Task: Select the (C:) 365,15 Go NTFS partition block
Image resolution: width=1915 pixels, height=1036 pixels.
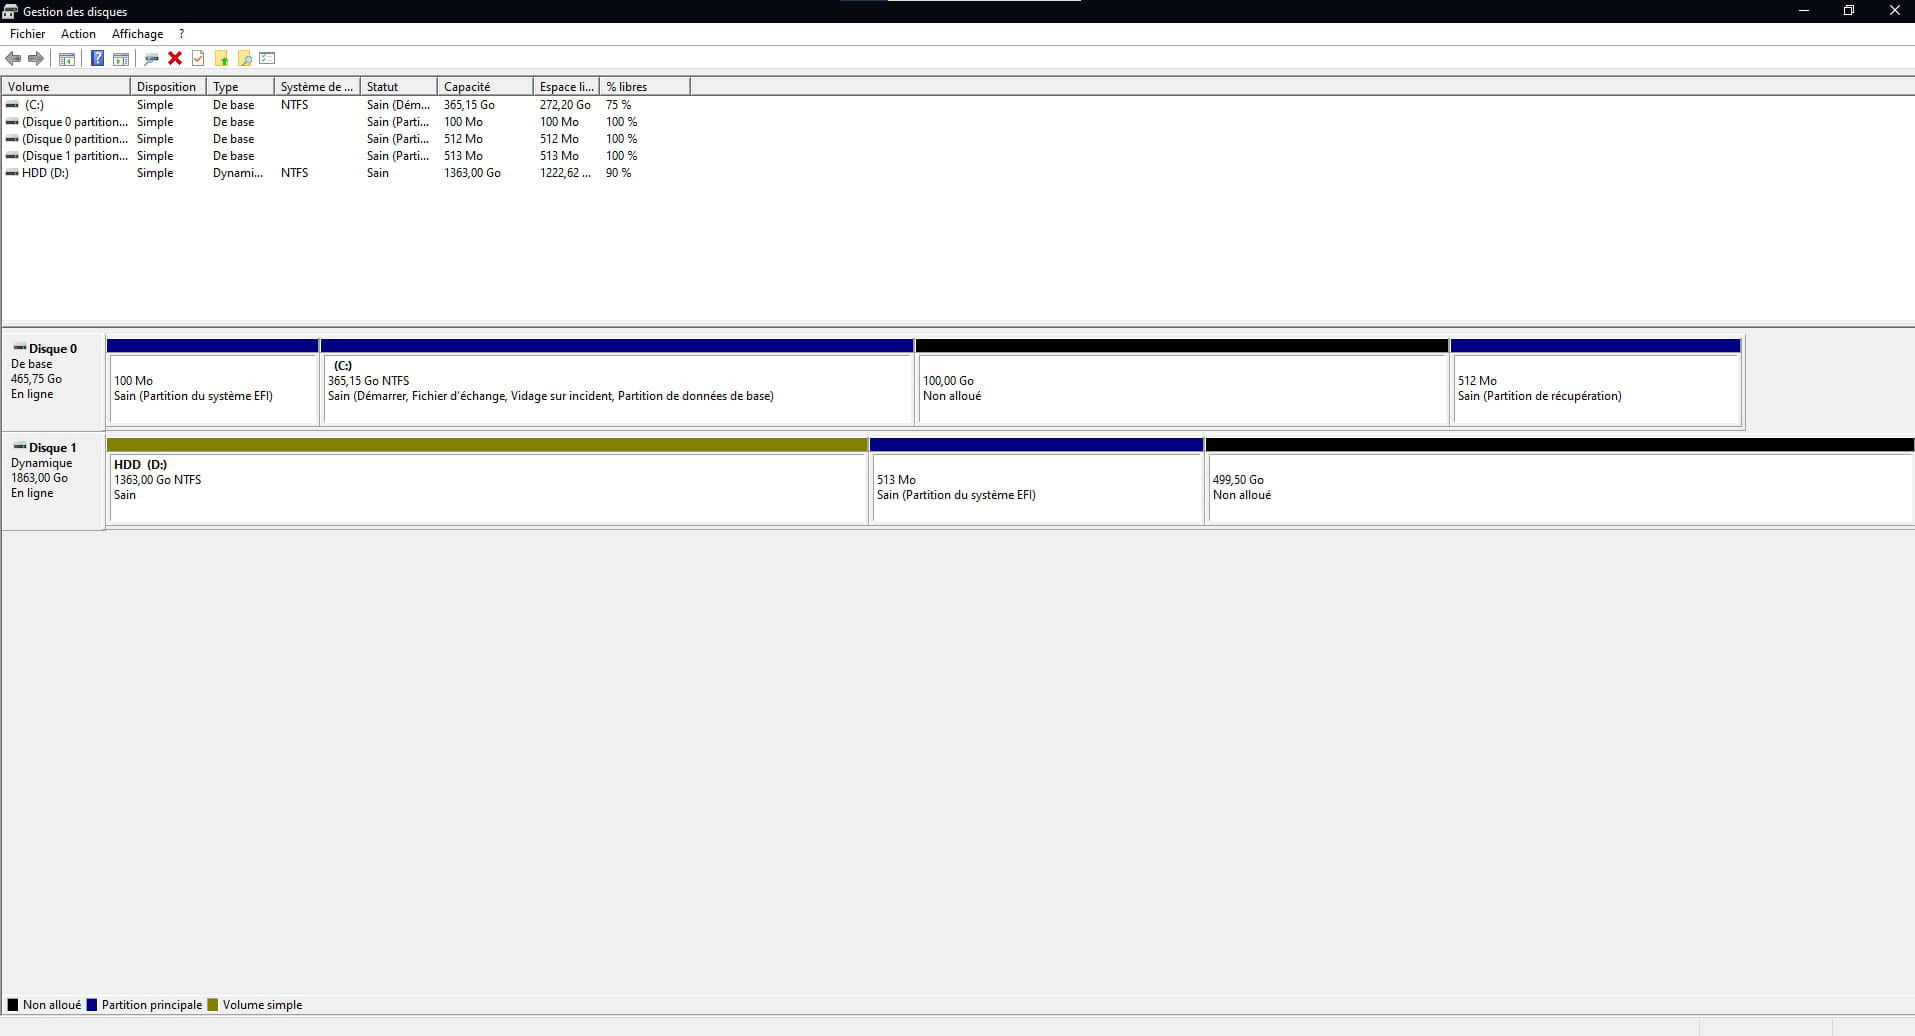Action: (617, 382)
